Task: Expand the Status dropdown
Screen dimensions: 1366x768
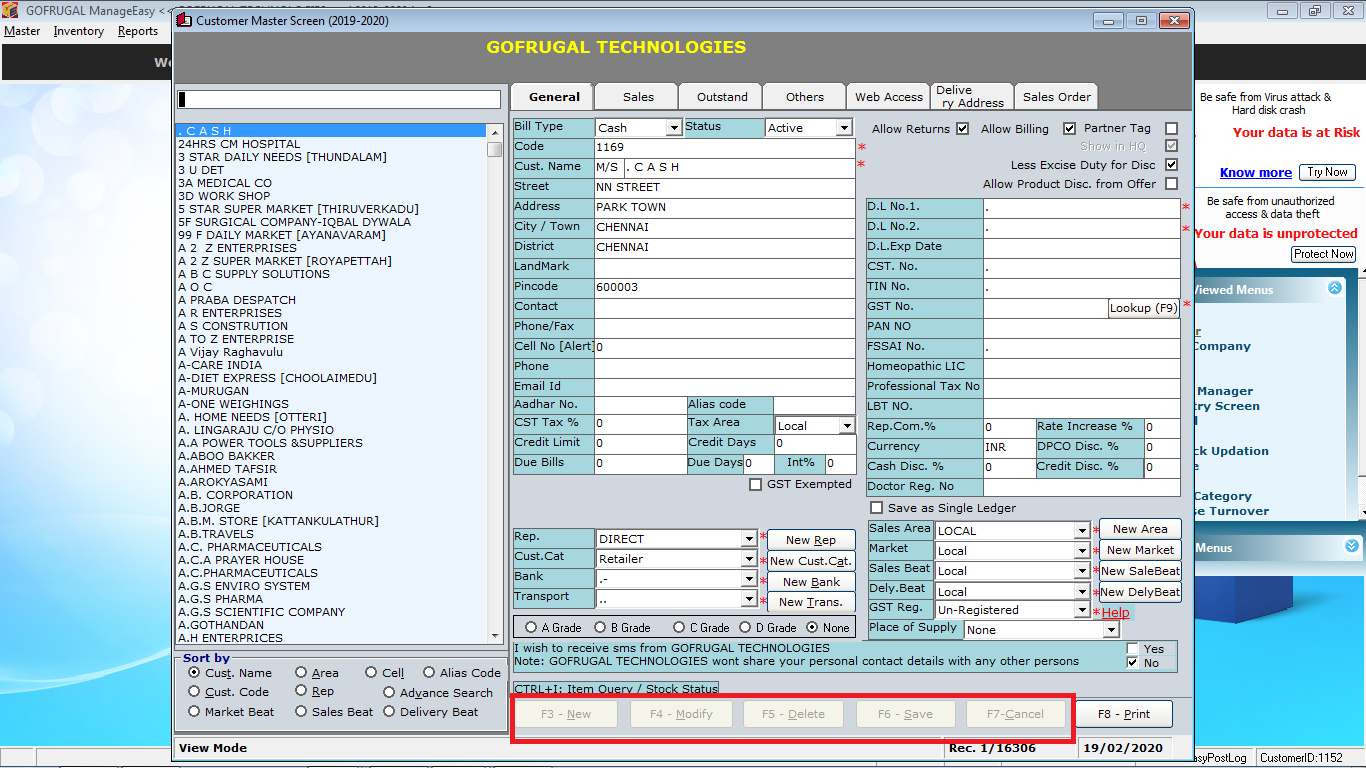Action: click(844, 128)
